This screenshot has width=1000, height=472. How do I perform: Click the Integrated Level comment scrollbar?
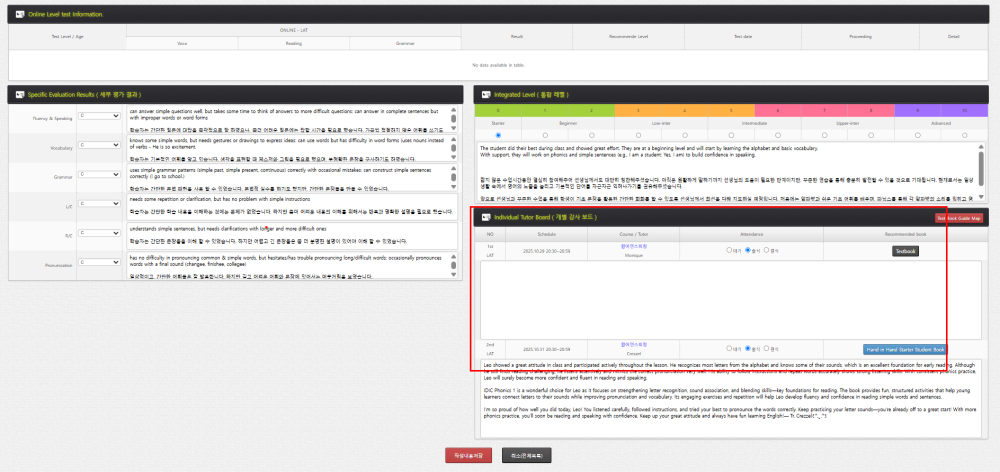pyautogui.click(x=983, y=165)
